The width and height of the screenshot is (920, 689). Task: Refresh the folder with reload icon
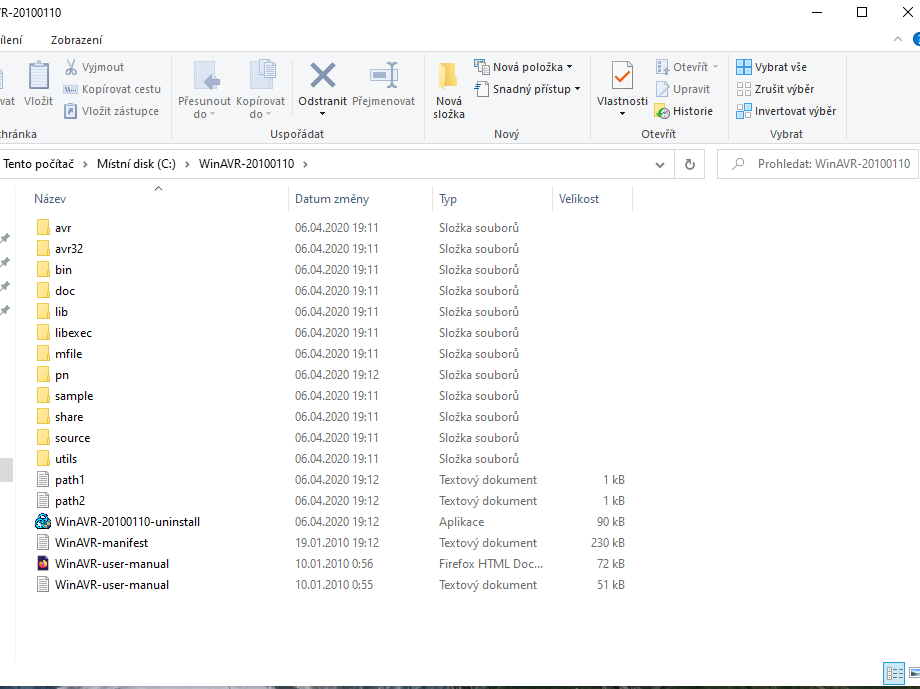689,164
